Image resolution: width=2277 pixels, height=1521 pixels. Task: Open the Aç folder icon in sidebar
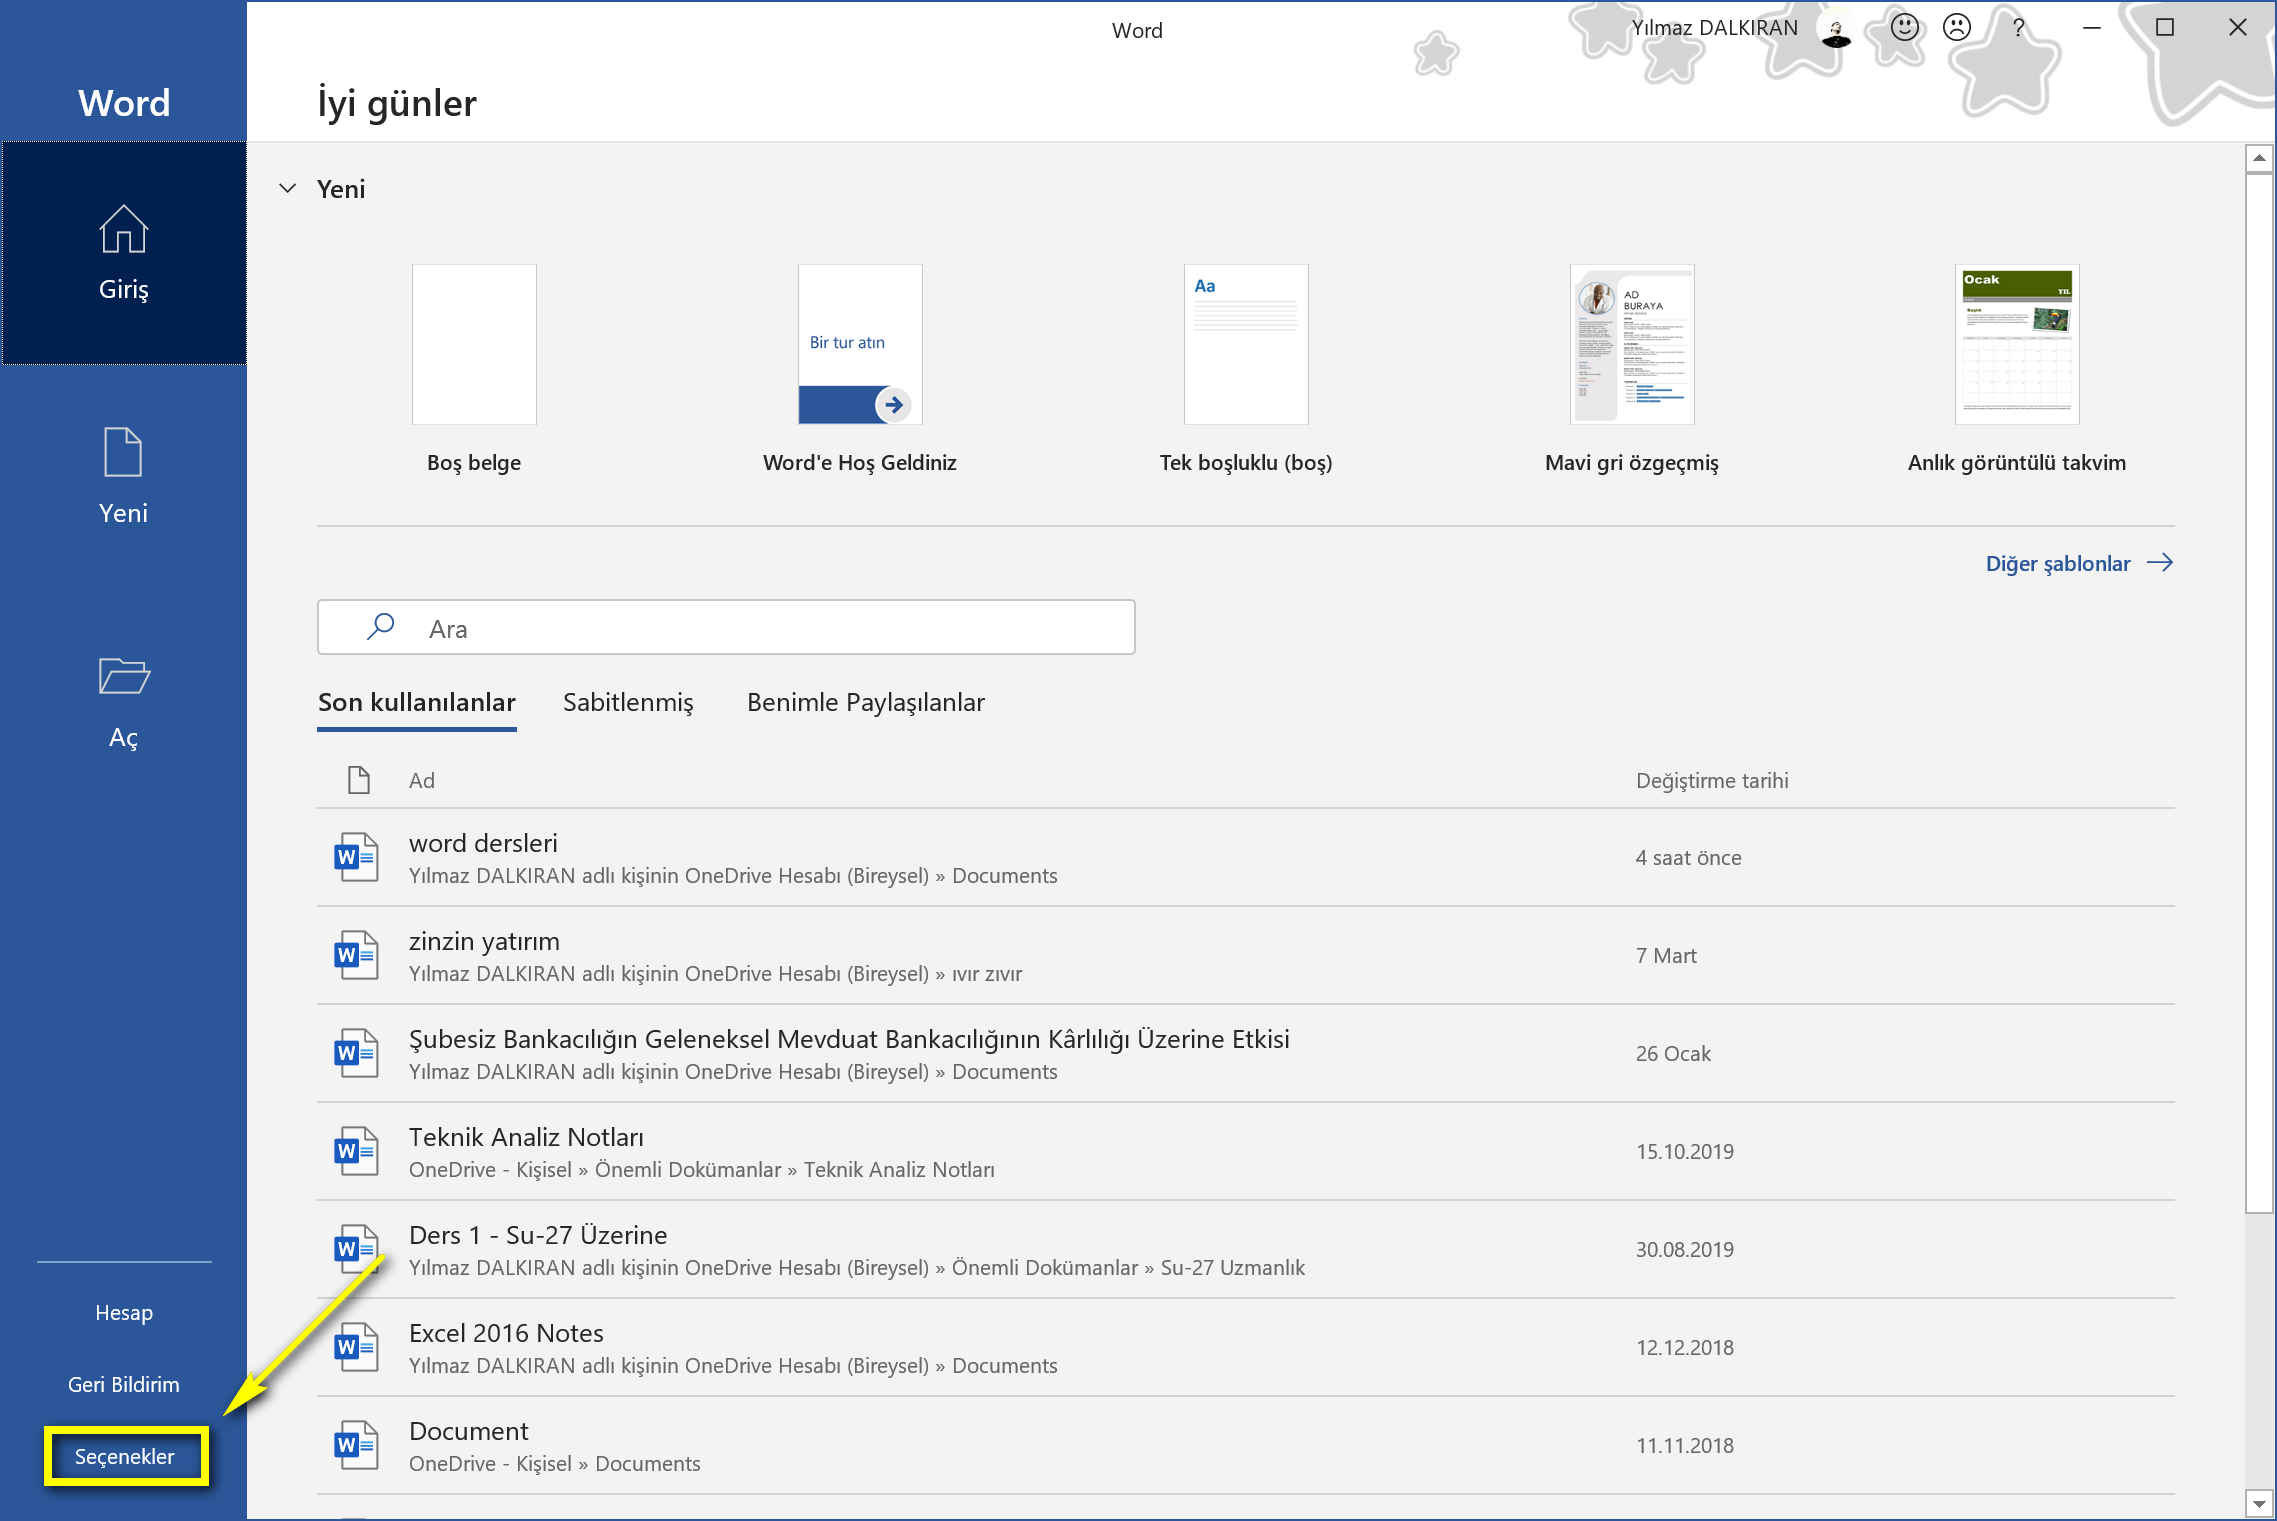pos(124,676)
